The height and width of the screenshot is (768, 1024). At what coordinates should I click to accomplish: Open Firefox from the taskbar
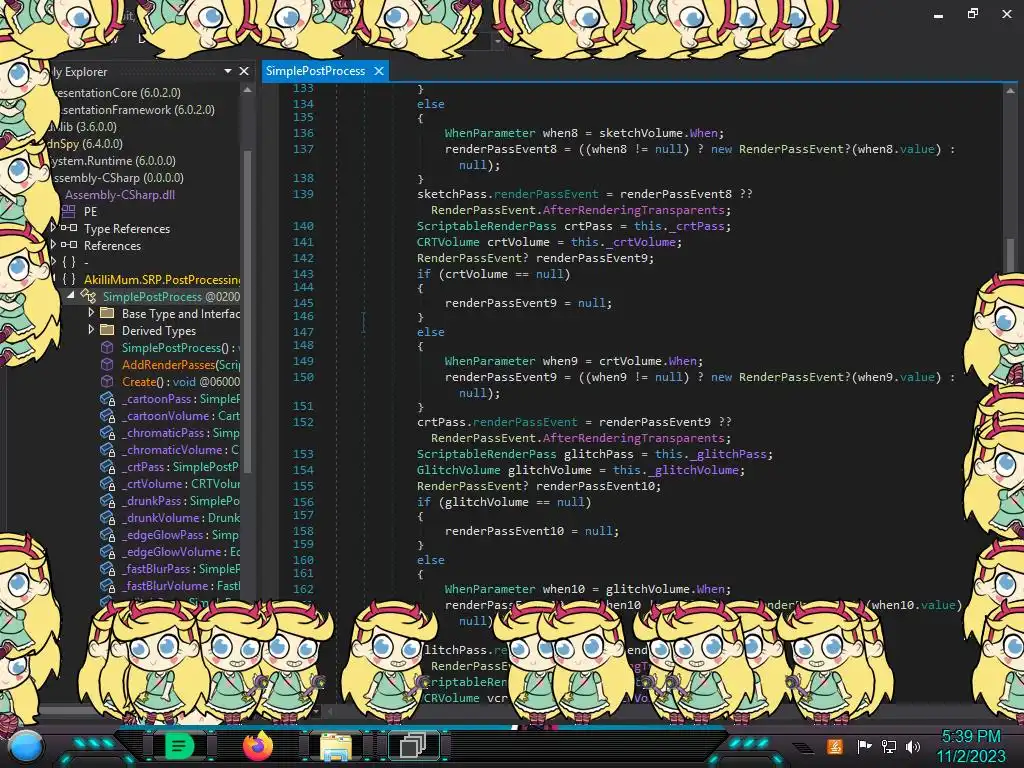click(x=257, y=745)
